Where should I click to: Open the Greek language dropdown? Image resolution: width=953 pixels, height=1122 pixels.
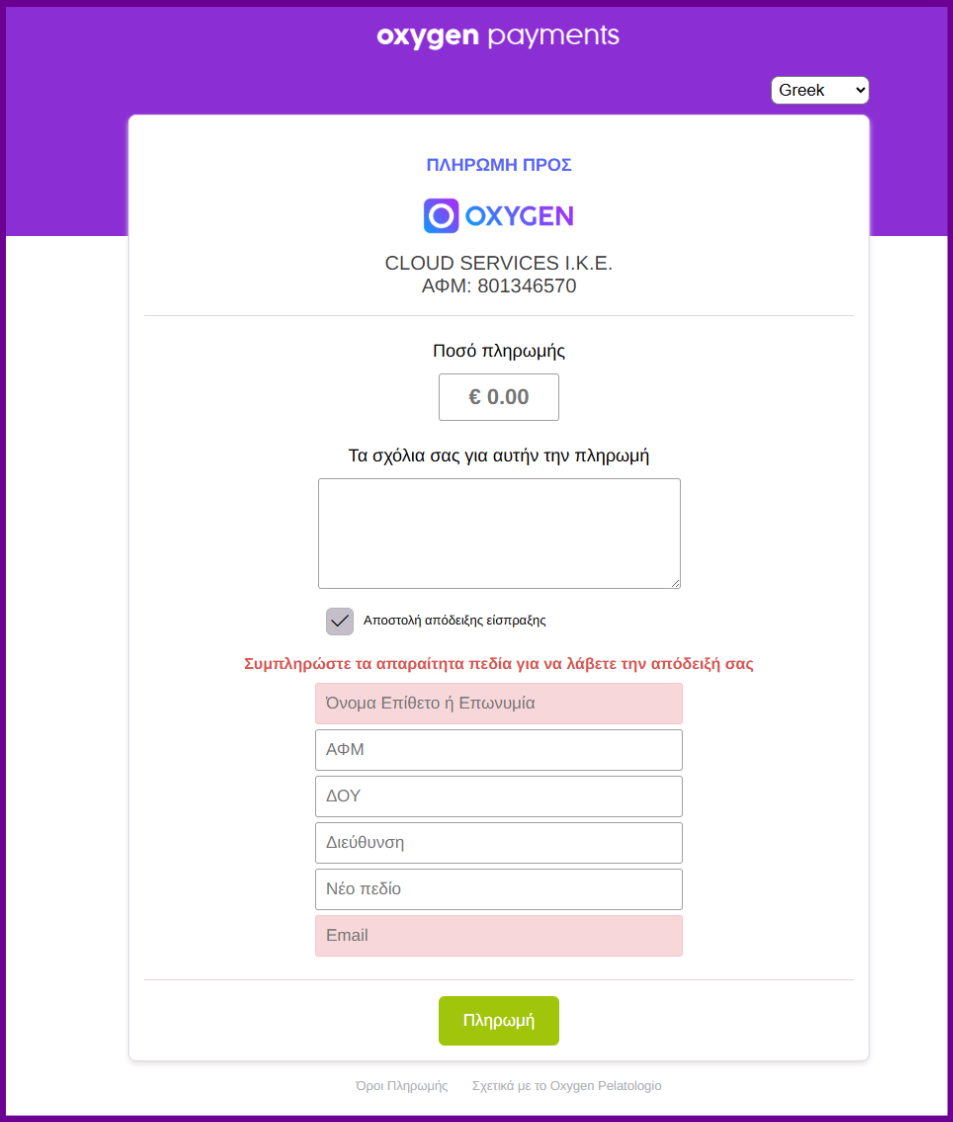(820, 90)
